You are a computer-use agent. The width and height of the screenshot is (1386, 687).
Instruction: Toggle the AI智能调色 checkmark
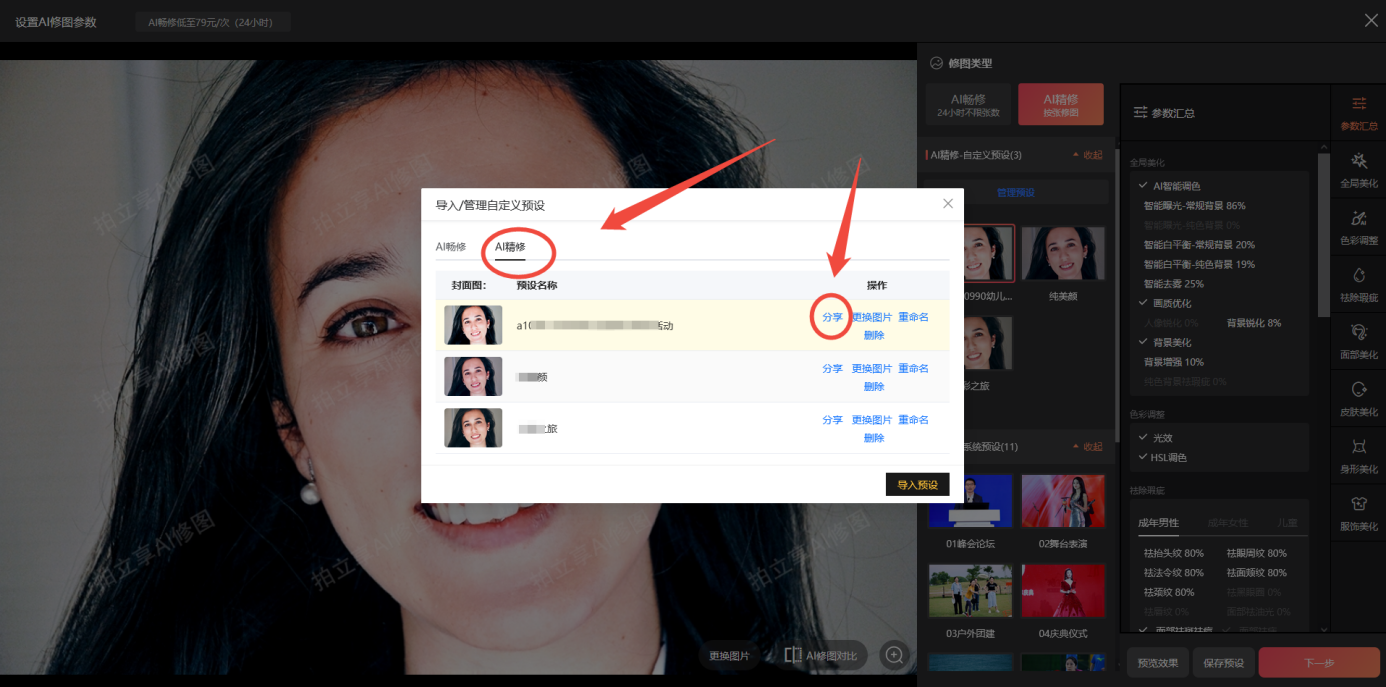(1143, 186)
